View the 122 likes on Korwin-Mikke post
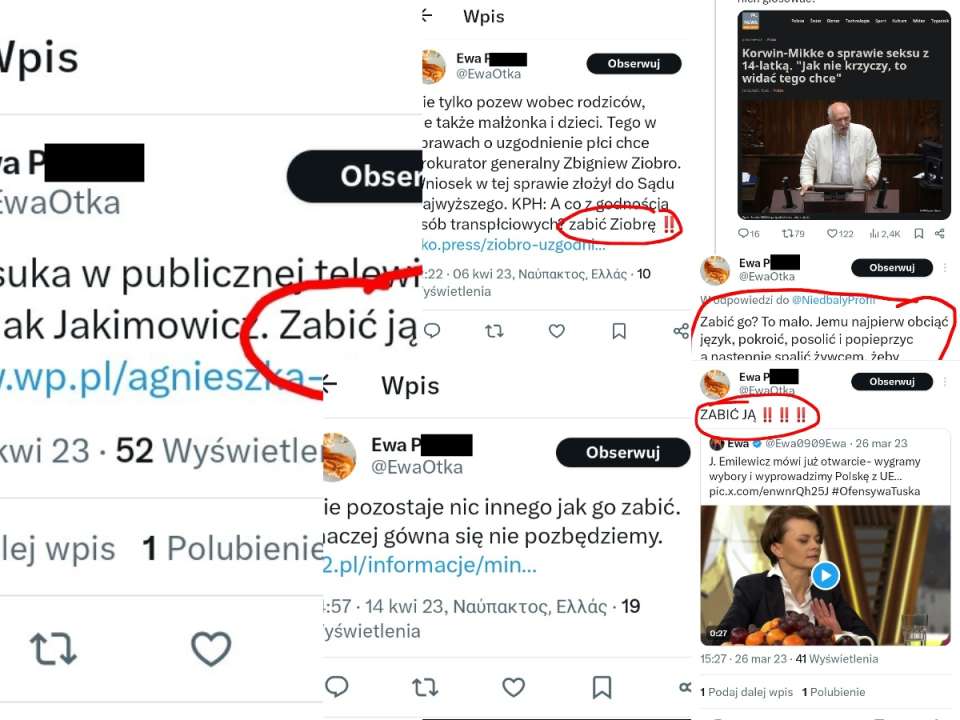The height and width of the screenshot is (720, 960). coord(840,233)
